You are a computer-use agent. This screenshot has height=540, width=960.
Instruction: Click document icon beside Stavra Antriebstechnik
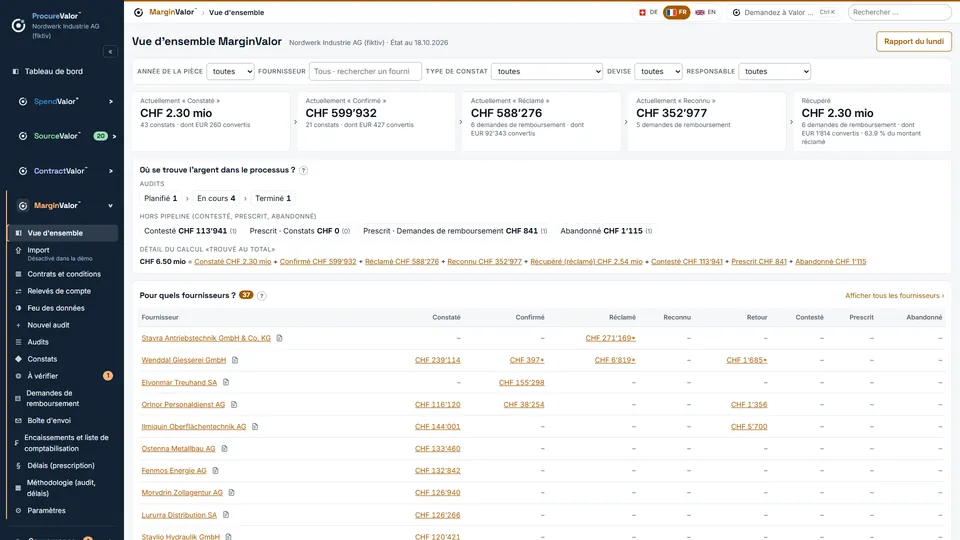(279, 338)
